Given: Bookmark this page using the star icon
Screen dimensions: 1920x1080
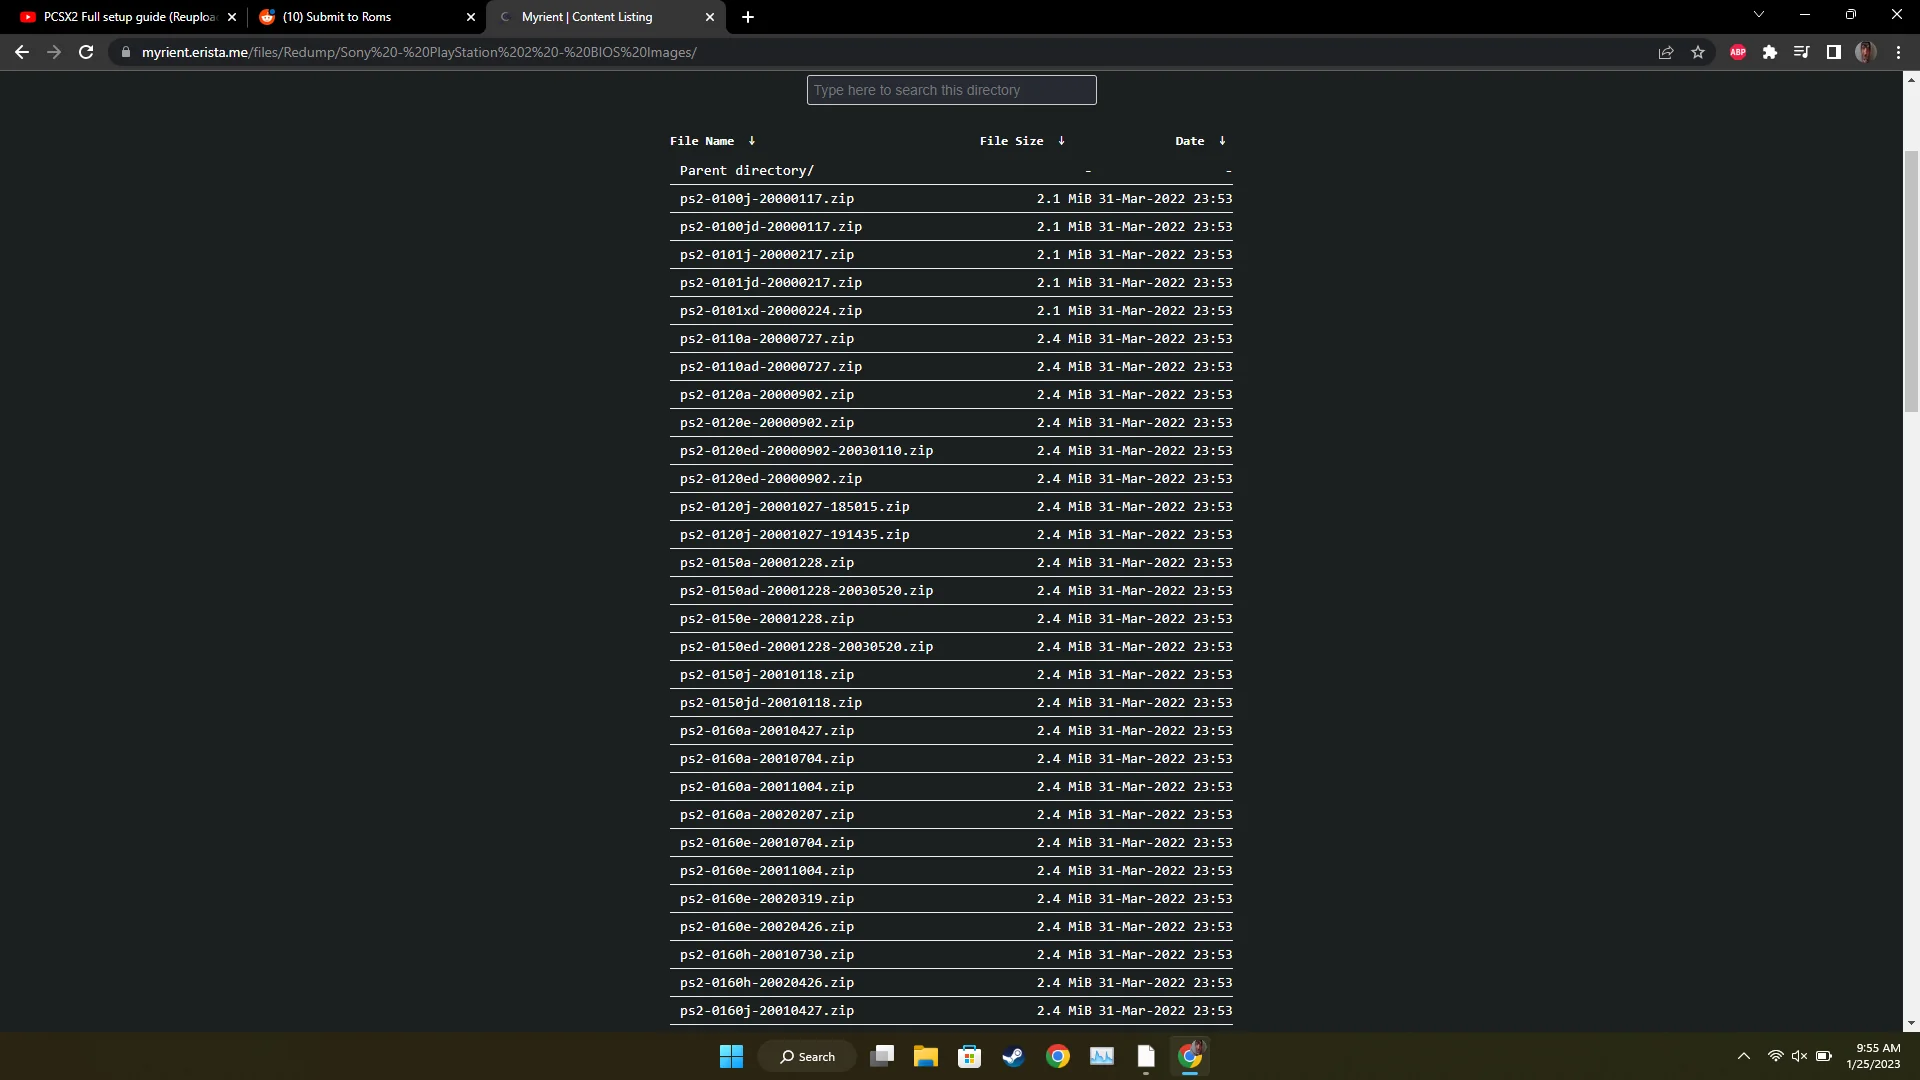Looking at the screenshot, I should 1698,52.
